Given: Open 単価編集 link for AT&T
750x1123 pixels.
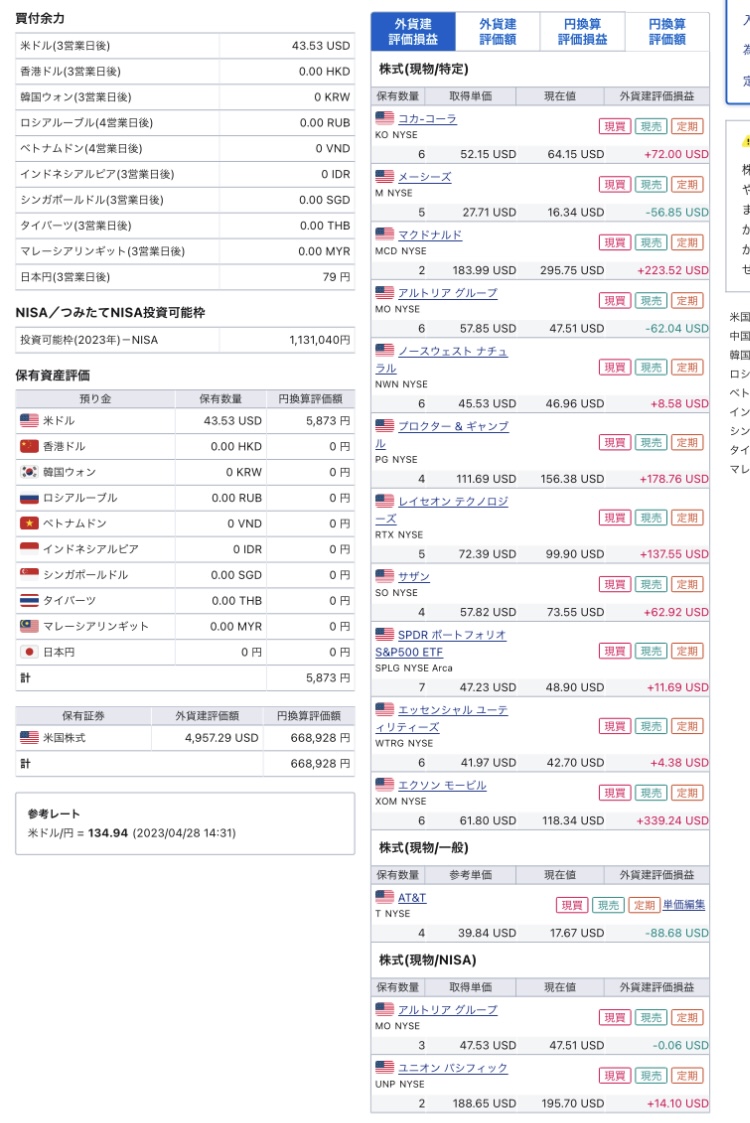Looking at the screenshot, I should tap(683, 905).
